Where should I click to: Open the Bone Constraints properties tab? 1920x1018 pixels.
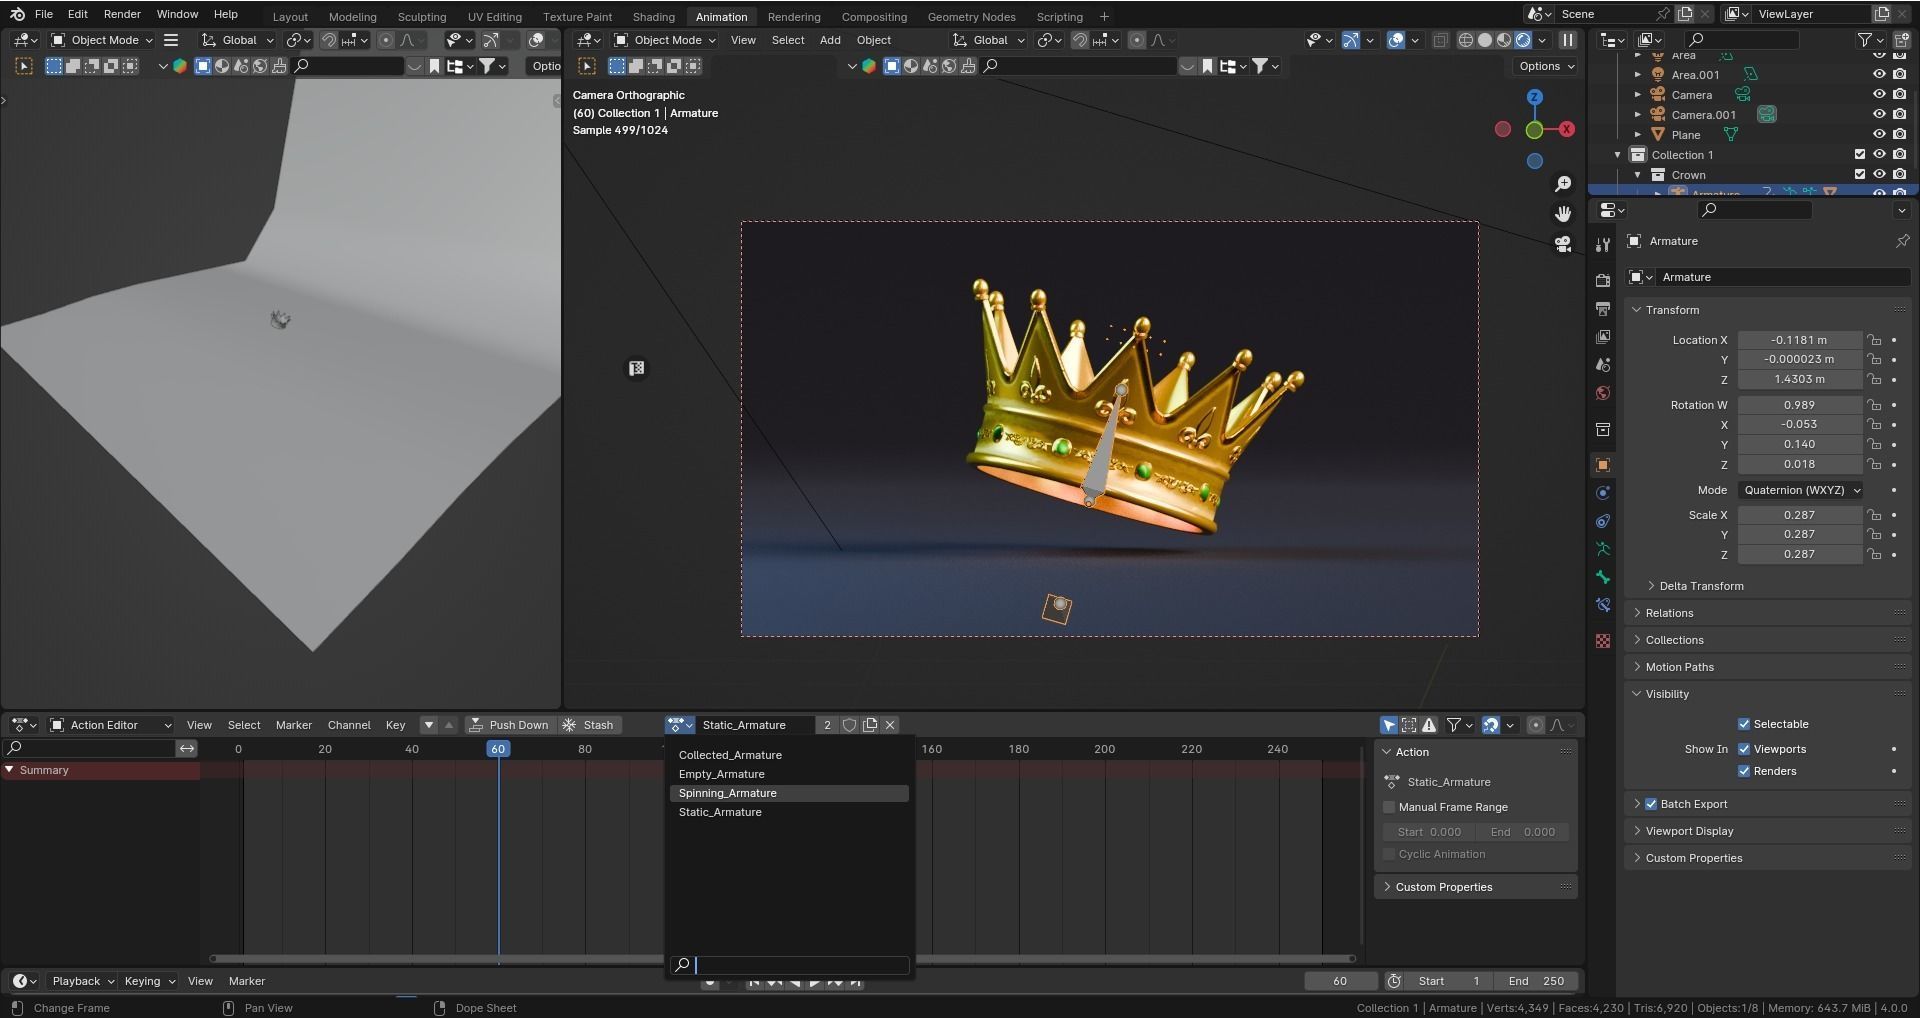1603,605
